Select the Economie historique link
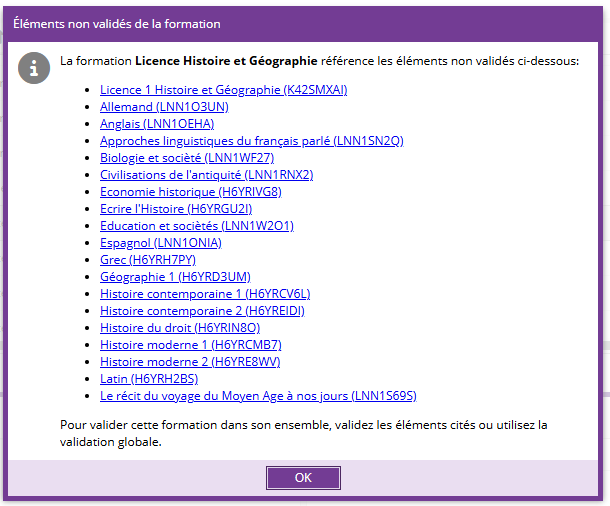 tap(190, 192)
